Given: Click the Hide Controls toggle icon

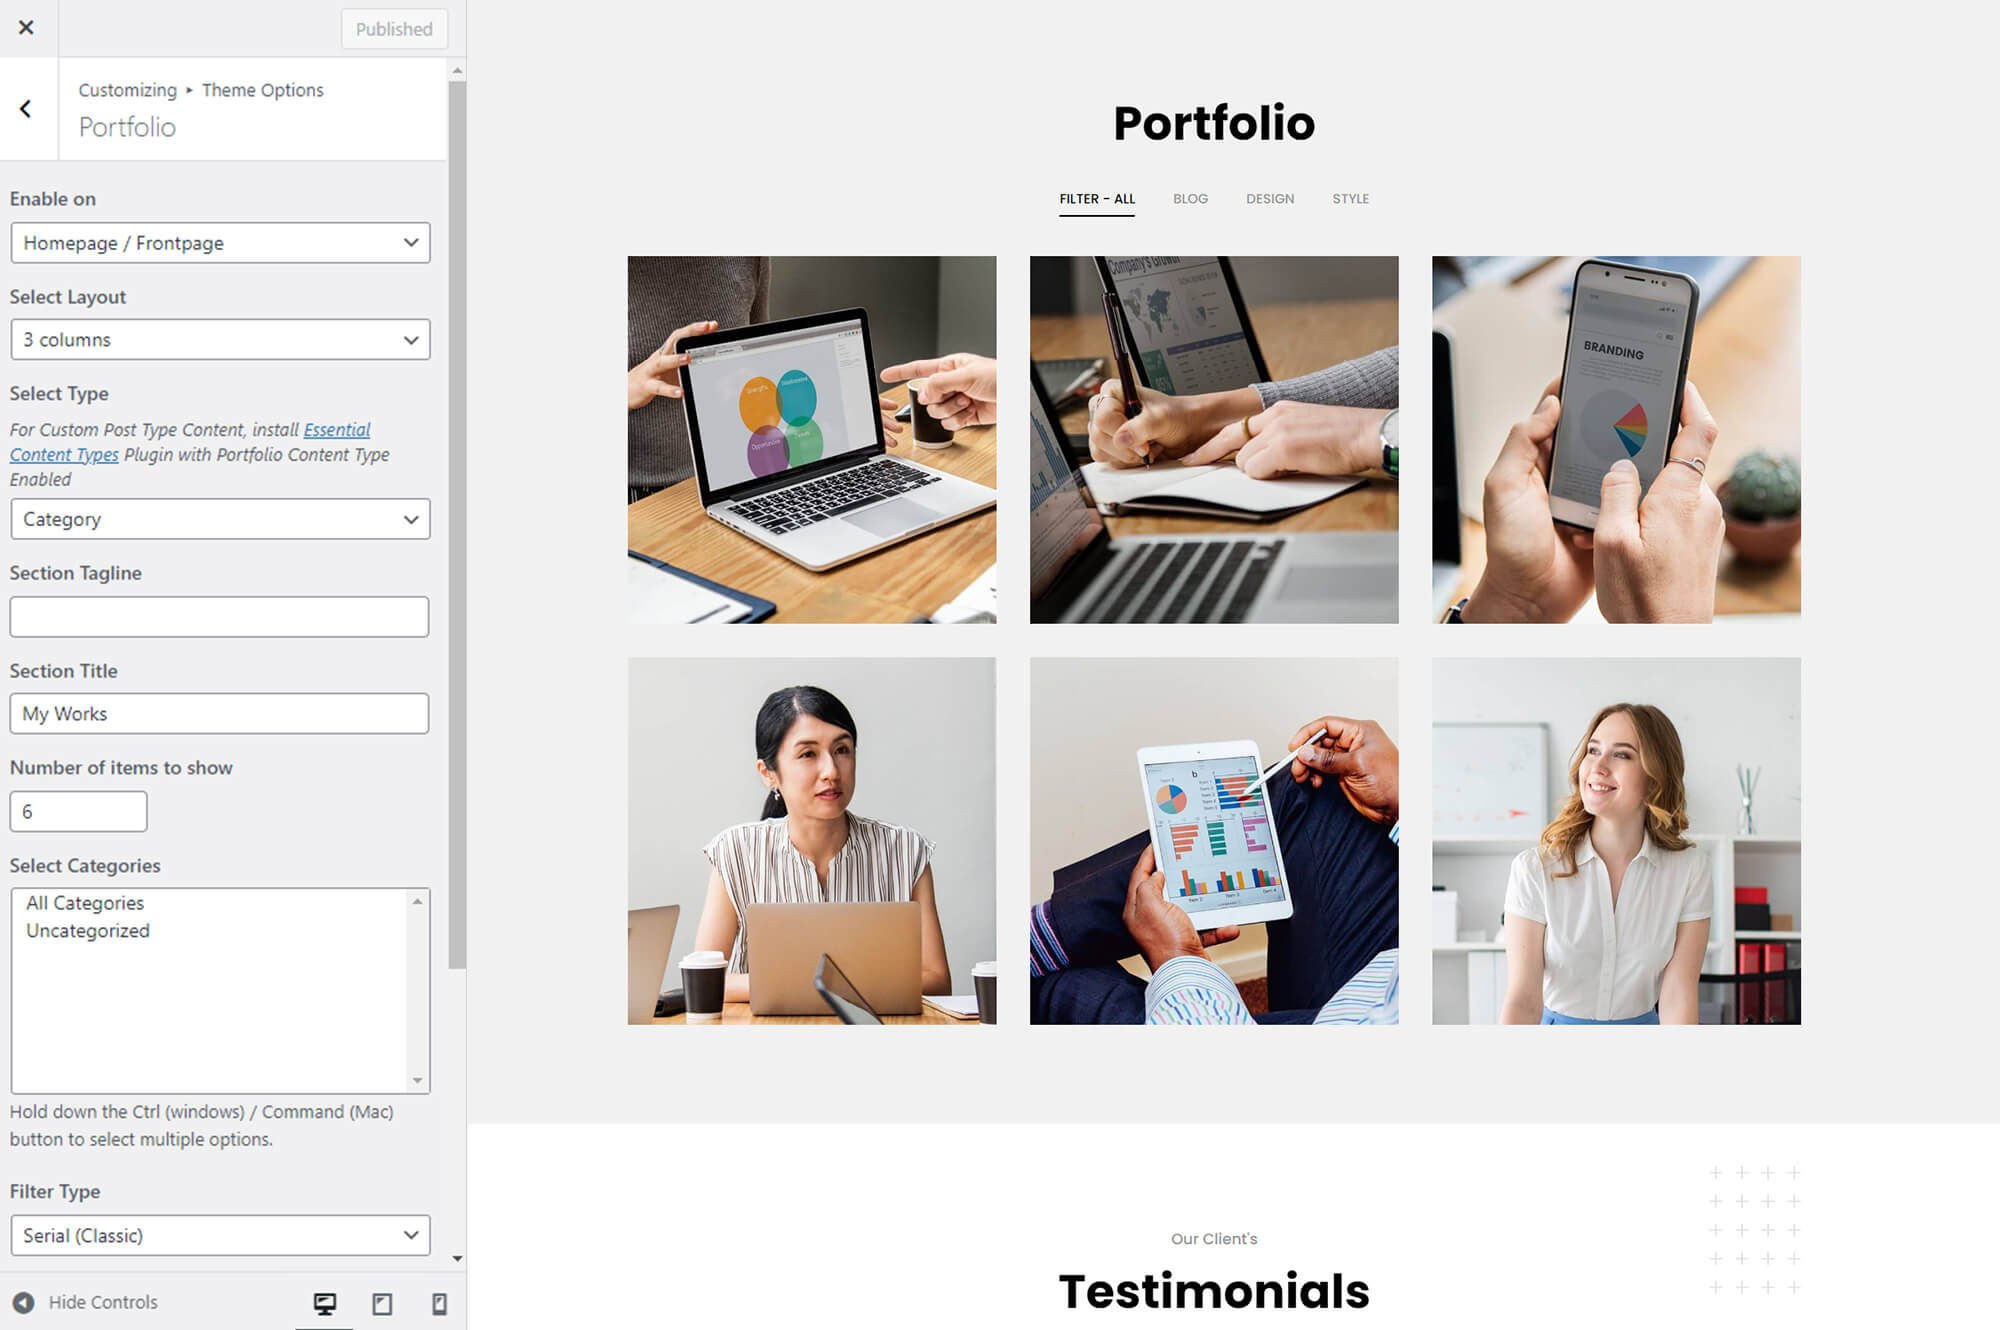Looking at the screenshot, I should click(x=21, y=1302).
